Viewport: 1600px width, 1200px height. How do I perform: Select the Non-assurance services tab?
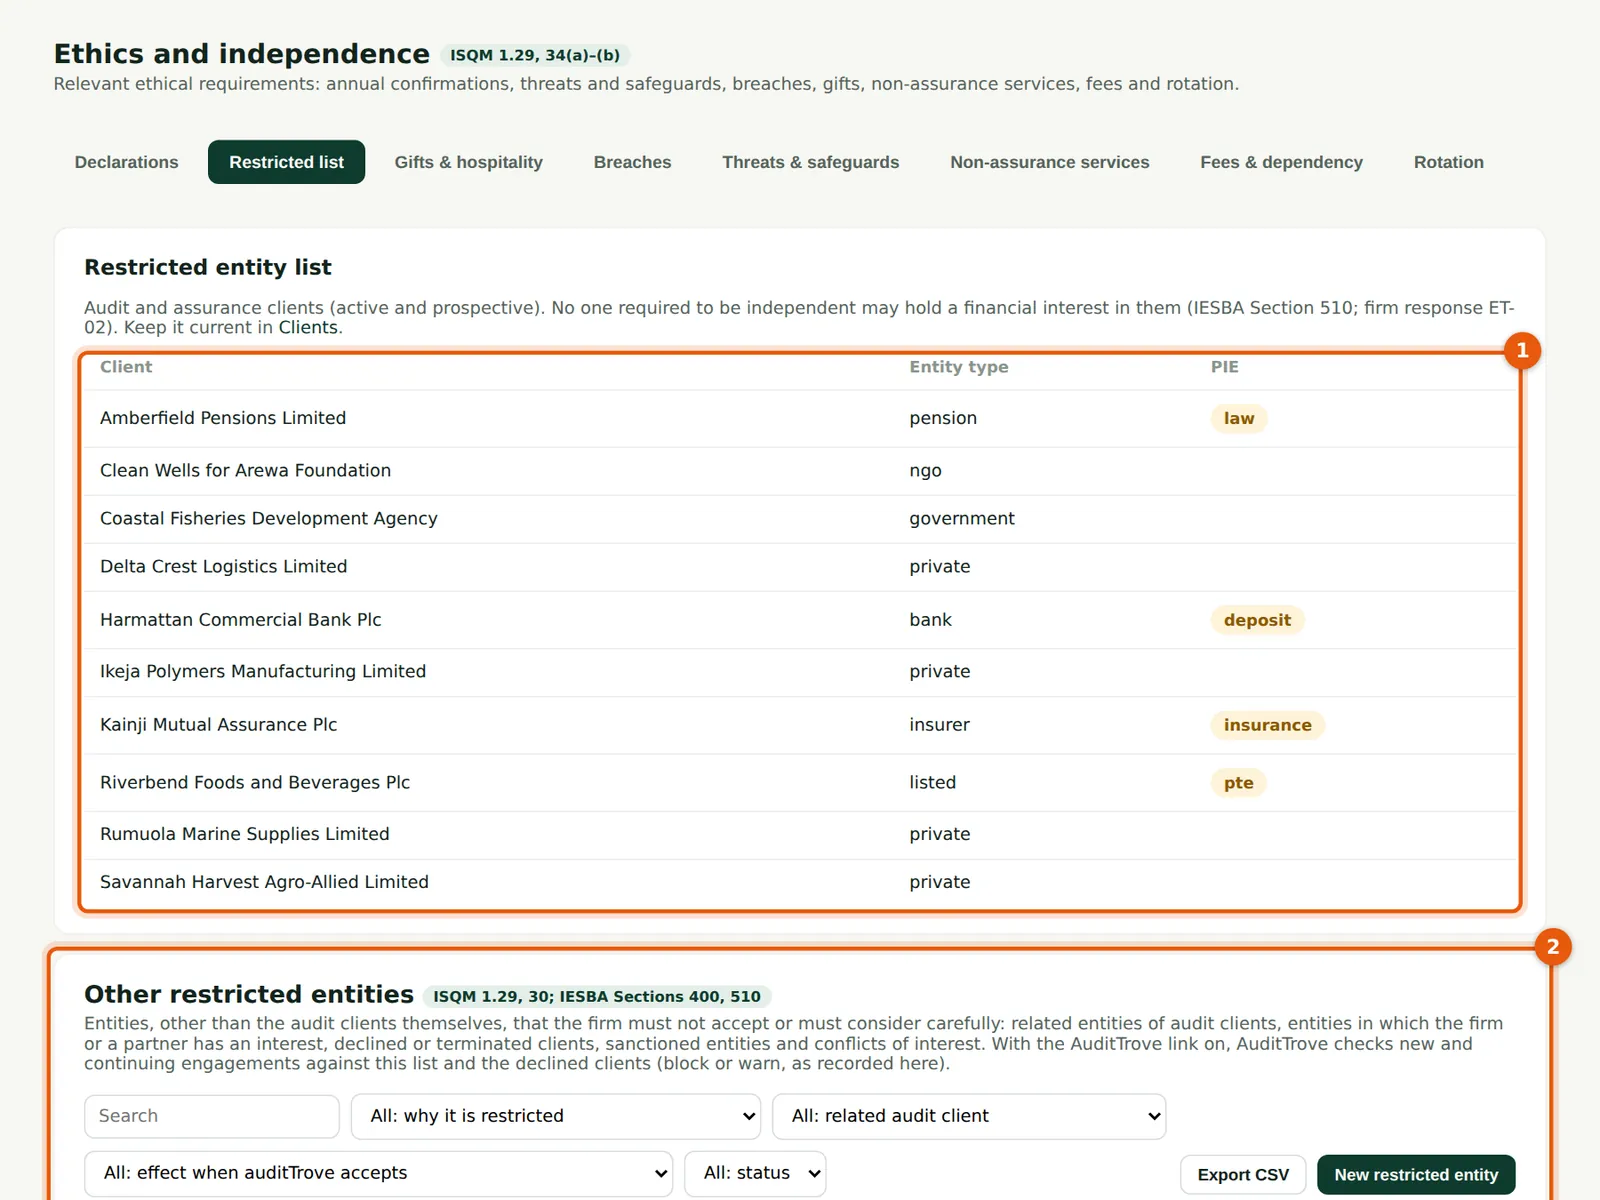coord(1049,162)
